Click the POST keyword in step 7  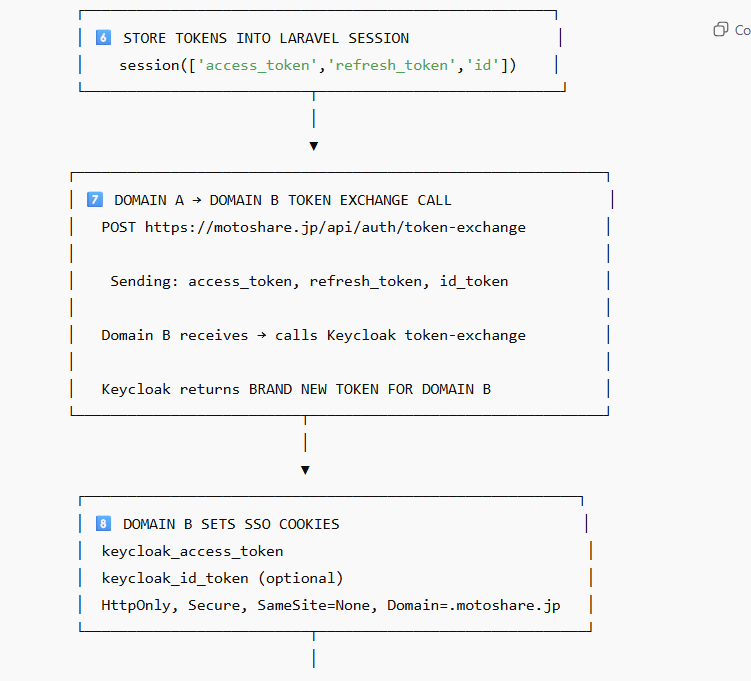[119, 227]
